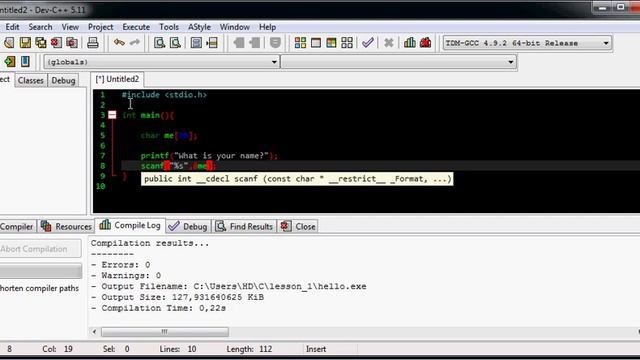Expand the TDM-GCC compiler set dropdown
Viewport: 640px width, 360px height.
tap(606, 43)
